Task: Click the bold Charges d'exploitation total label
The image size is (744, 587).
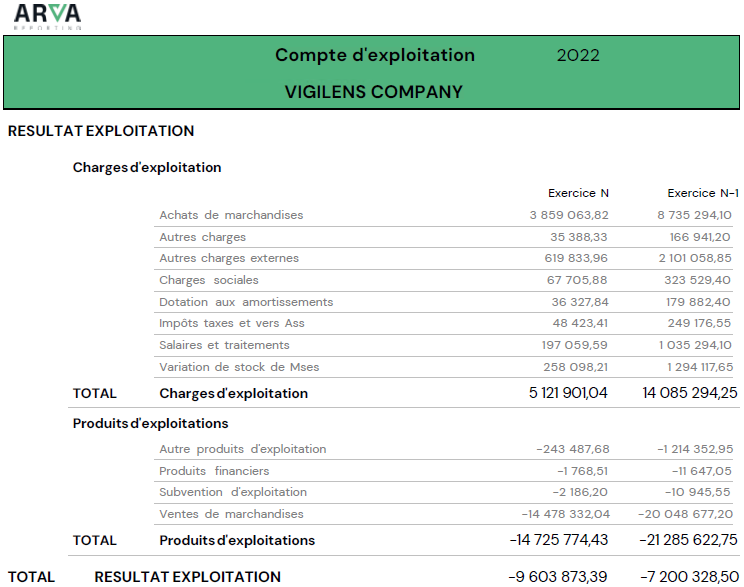Action: [x=233, y=393]
